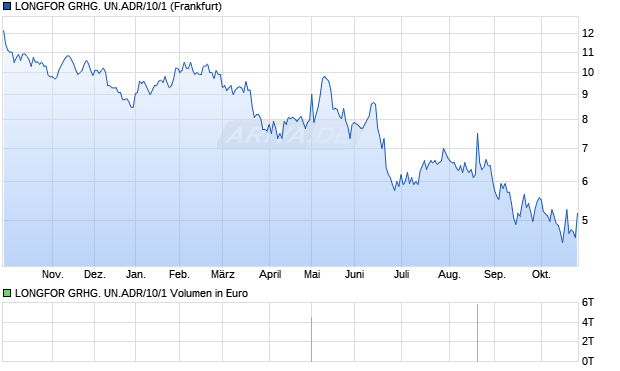Click the price spike peak in late August
The image size is (620, 371).
(478, 134)
